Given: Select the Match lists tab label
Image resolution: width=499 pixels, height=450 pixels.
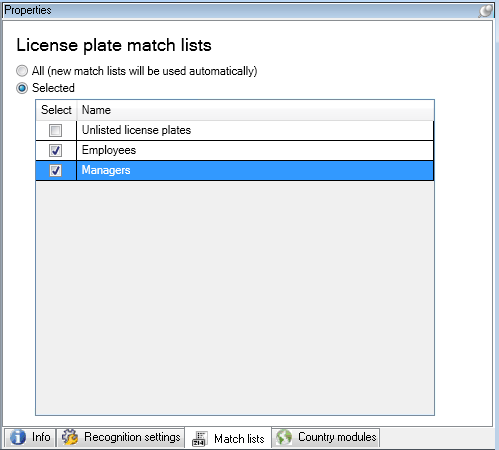Looking at the screenshot, I should [x=239, y=439].
